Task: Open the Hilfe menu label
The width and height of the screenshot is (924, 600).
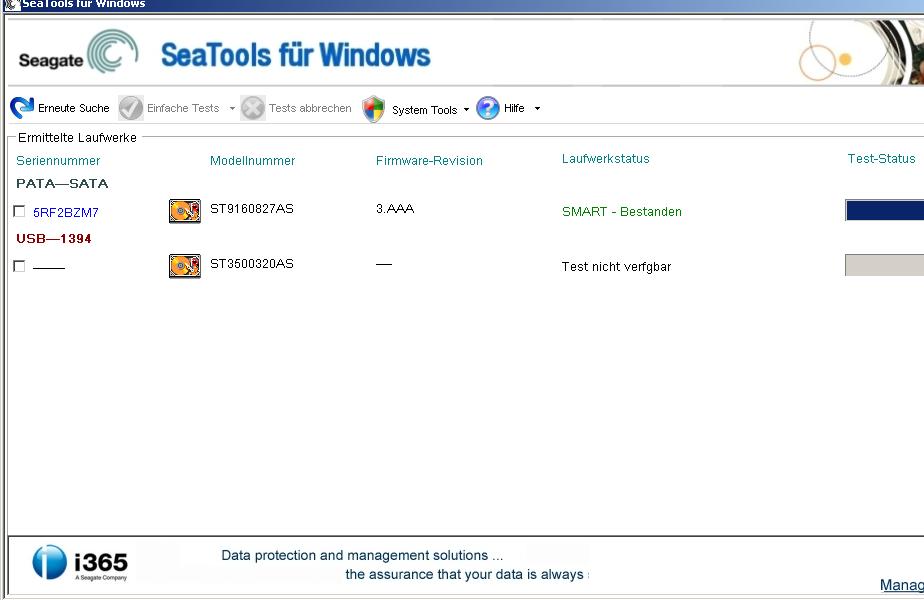Action: pos(514,108)
